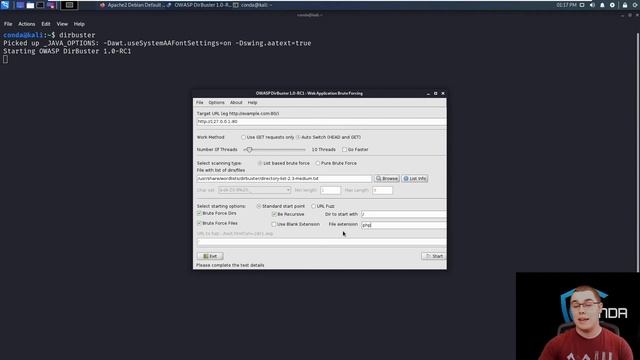Open the DirBuster Options menu

216,102
